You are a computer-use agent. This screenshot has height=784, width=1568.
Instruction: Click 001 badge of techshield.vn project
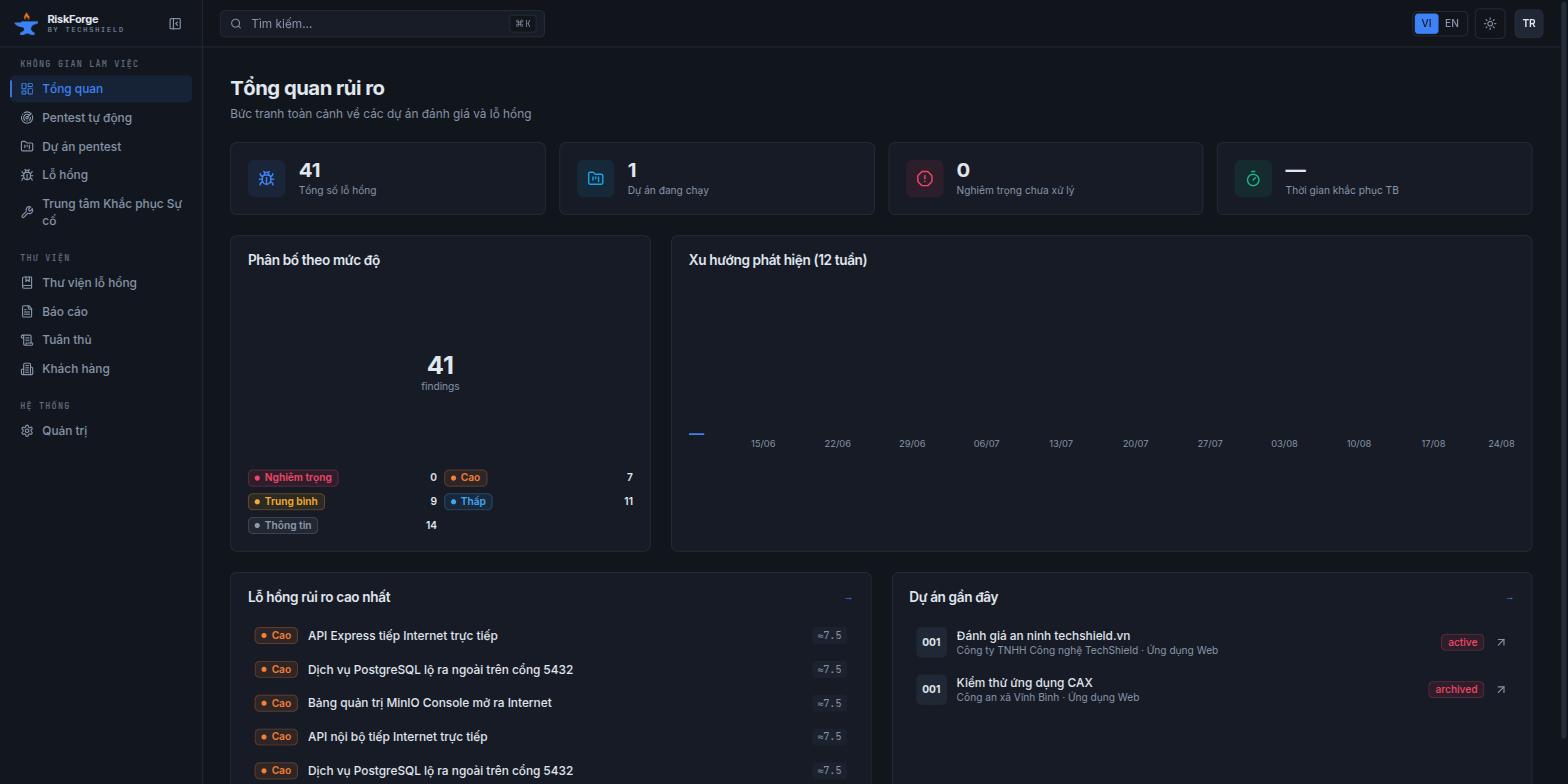(931, 642)
